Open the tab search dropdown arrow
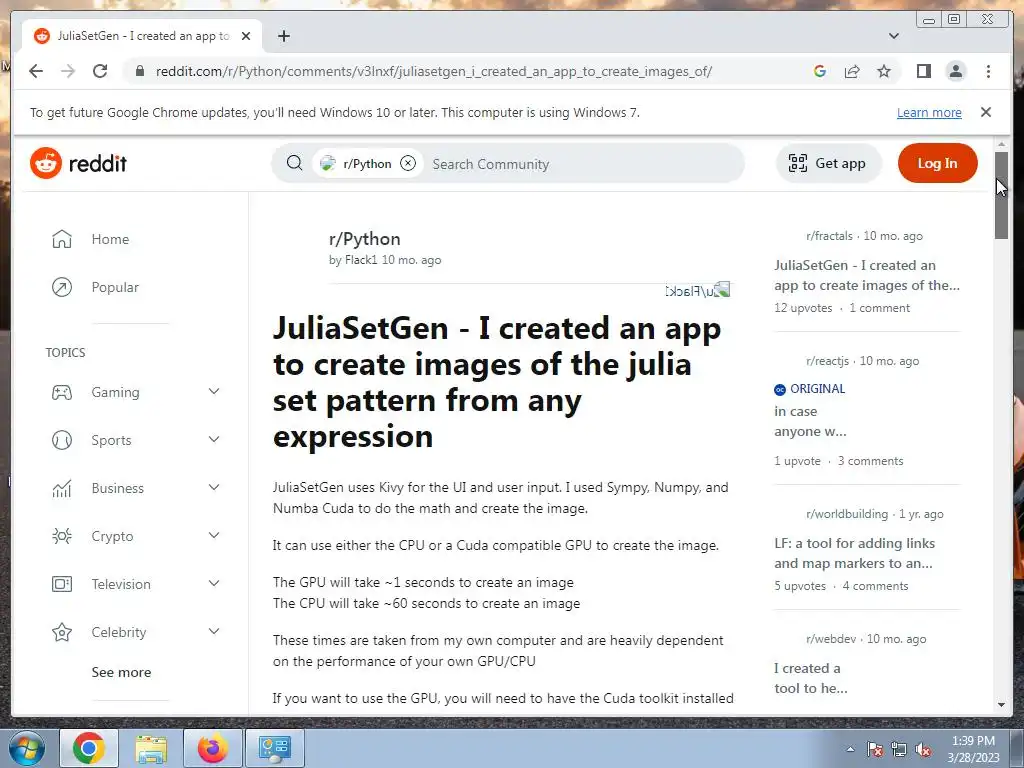The image size is (1024, 768). pyautogui.click(x=894, y=36)
